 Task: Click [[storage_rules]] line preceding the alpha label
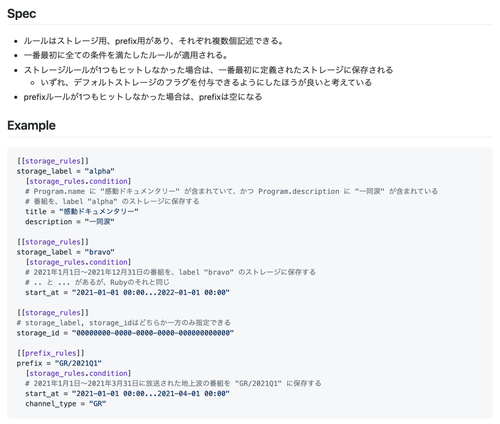pos(53,161)
